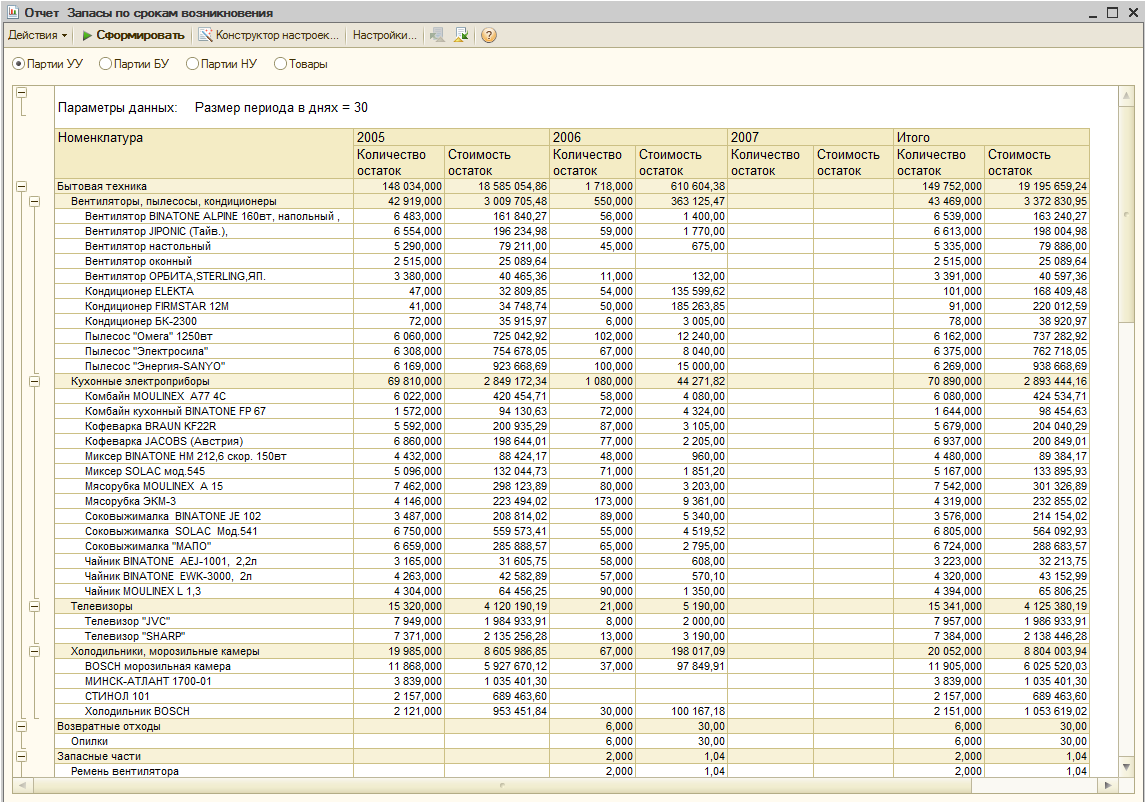
Task: Click the greyed-out save settings icon
Action: point(437,35)
